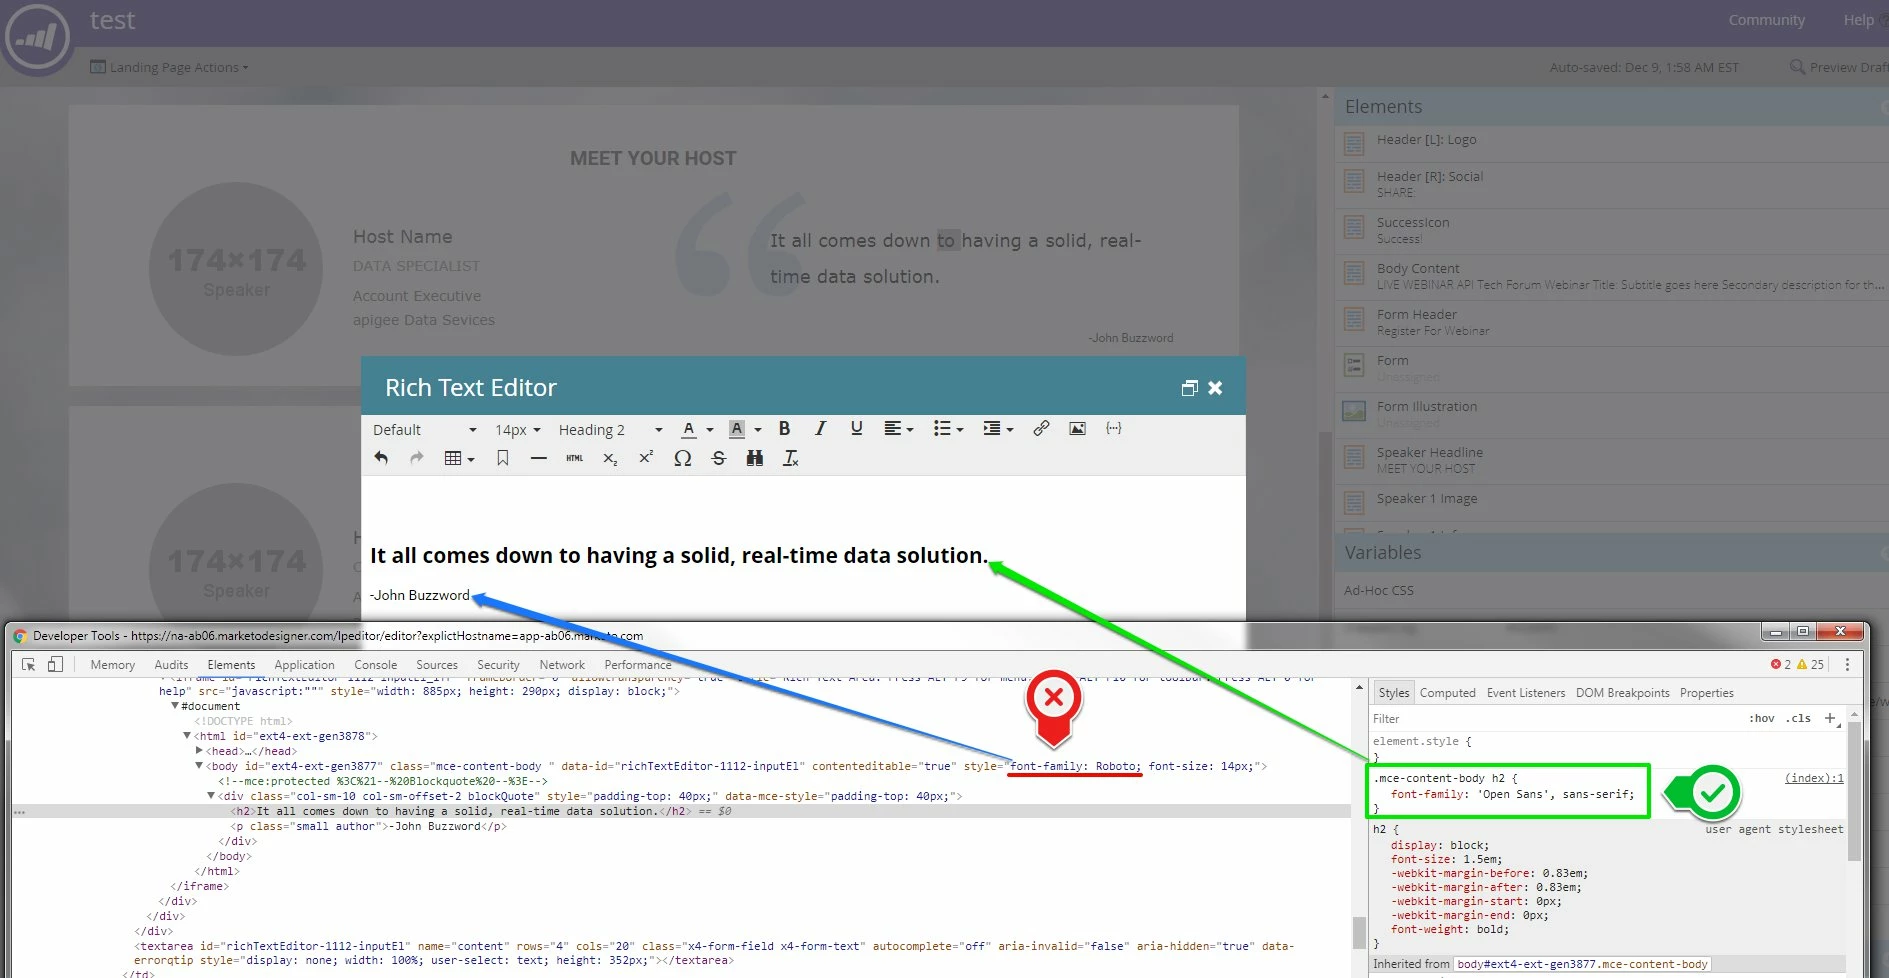Add new style rule with plus icon

tap(1830, 718)
